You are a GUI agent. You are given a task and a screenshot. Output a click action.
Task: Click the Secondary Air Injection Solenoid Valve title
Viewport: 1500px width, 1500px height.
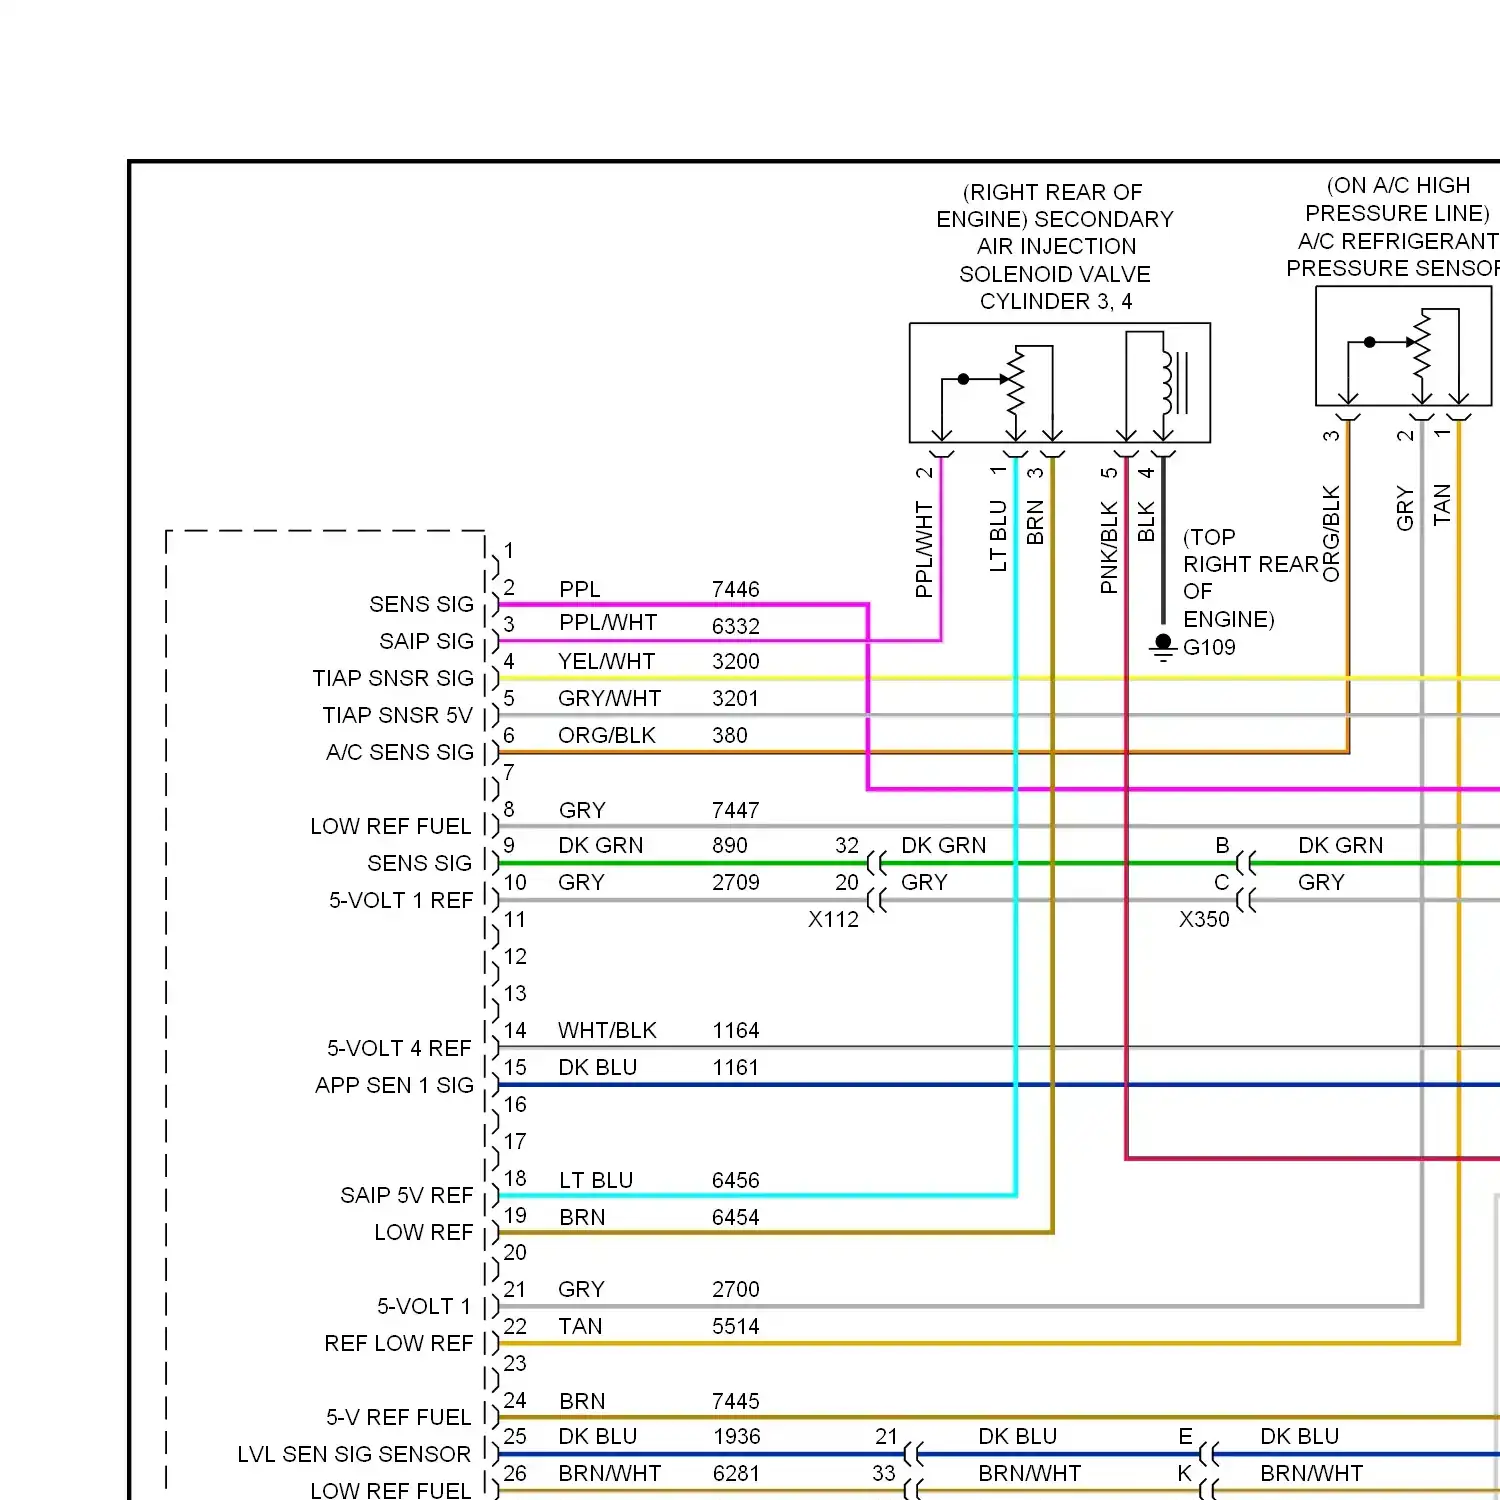(1055, 246)
